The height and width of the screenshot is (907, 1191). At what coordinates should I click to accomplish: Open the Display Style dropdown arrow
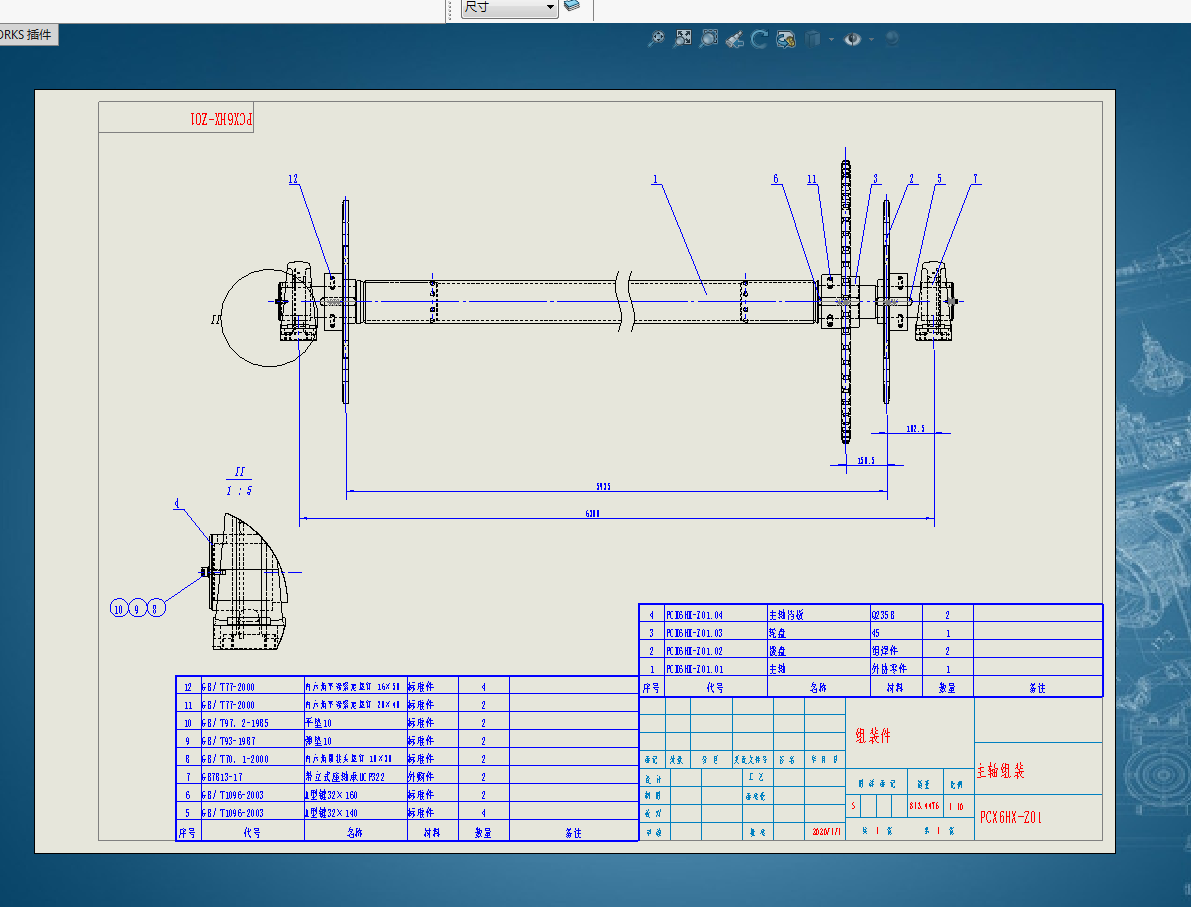click(x=831, y=39)
